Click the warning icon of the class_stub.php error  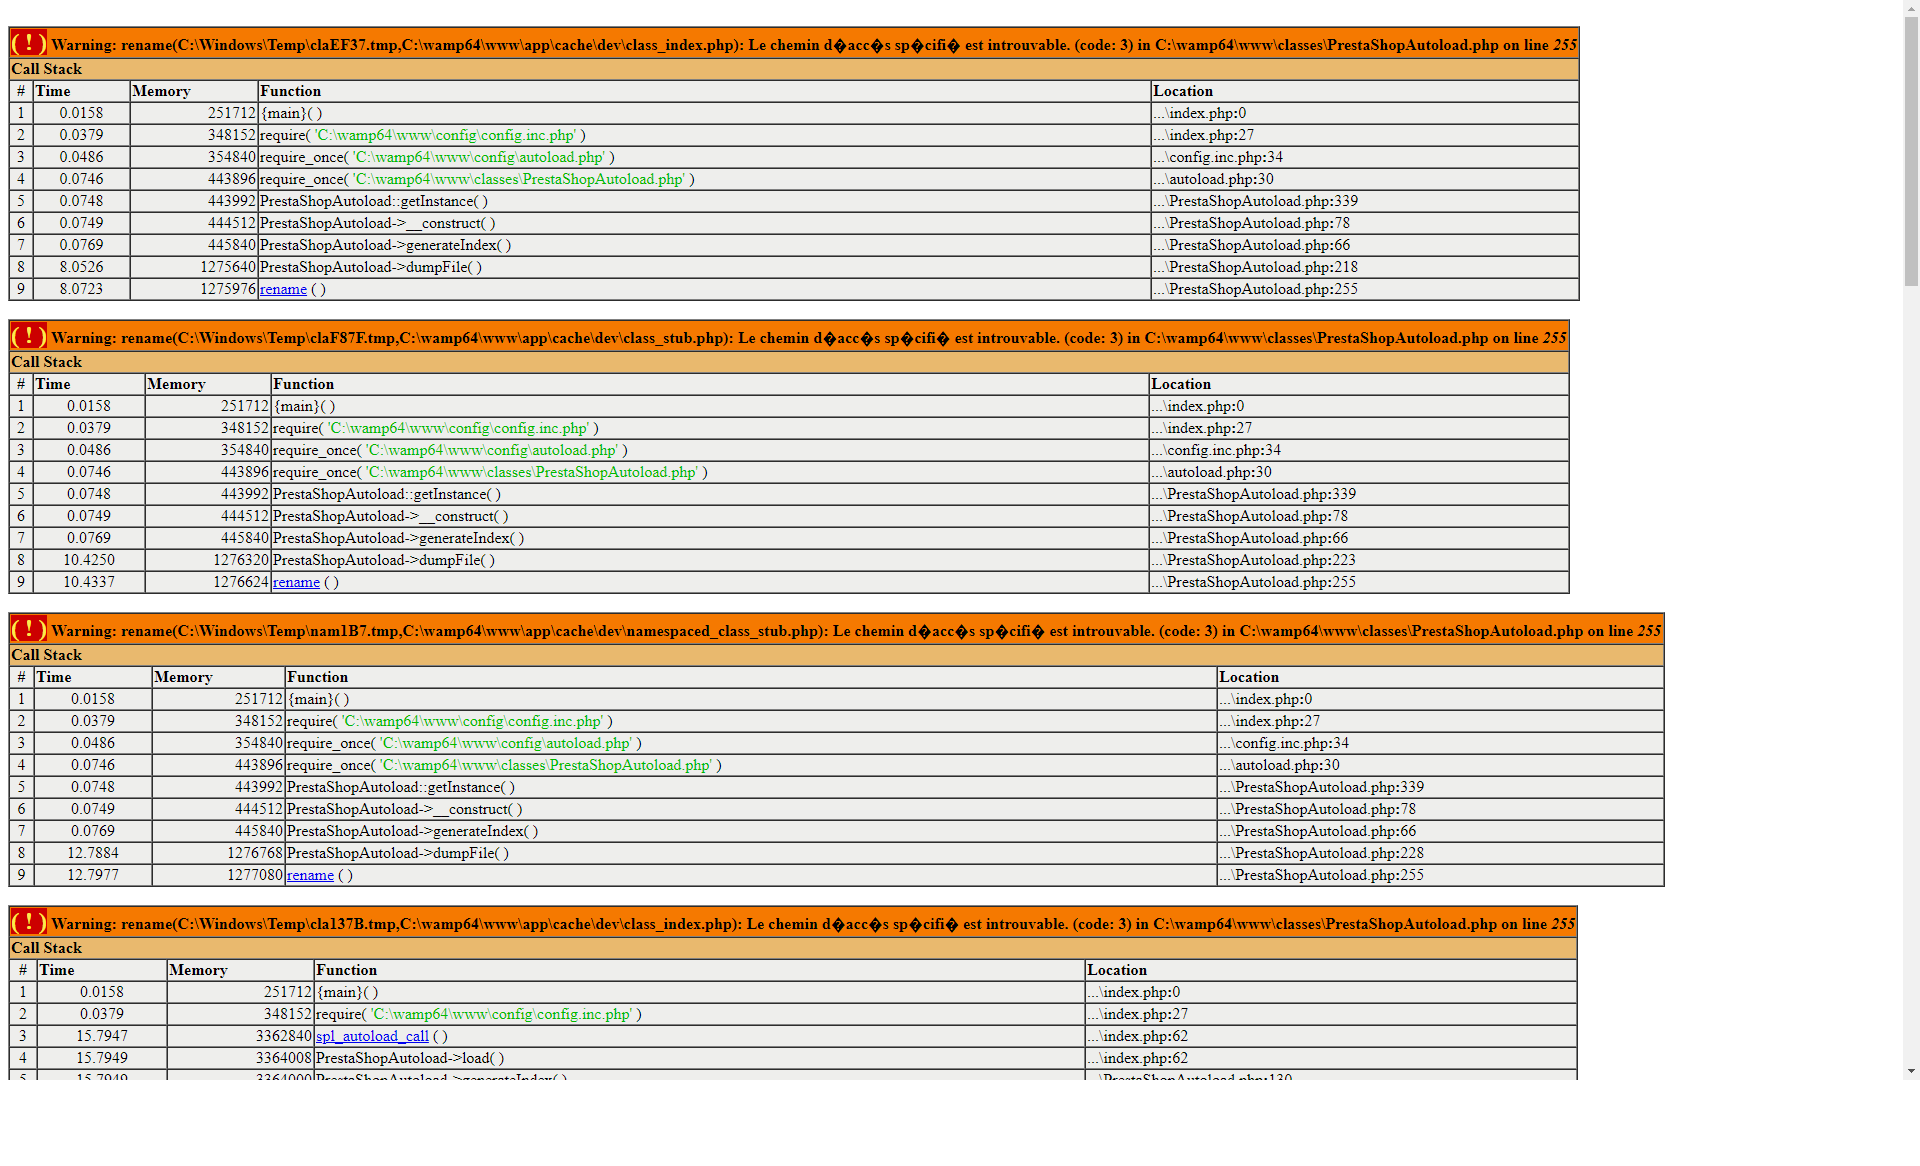click(x=28, y=336)
